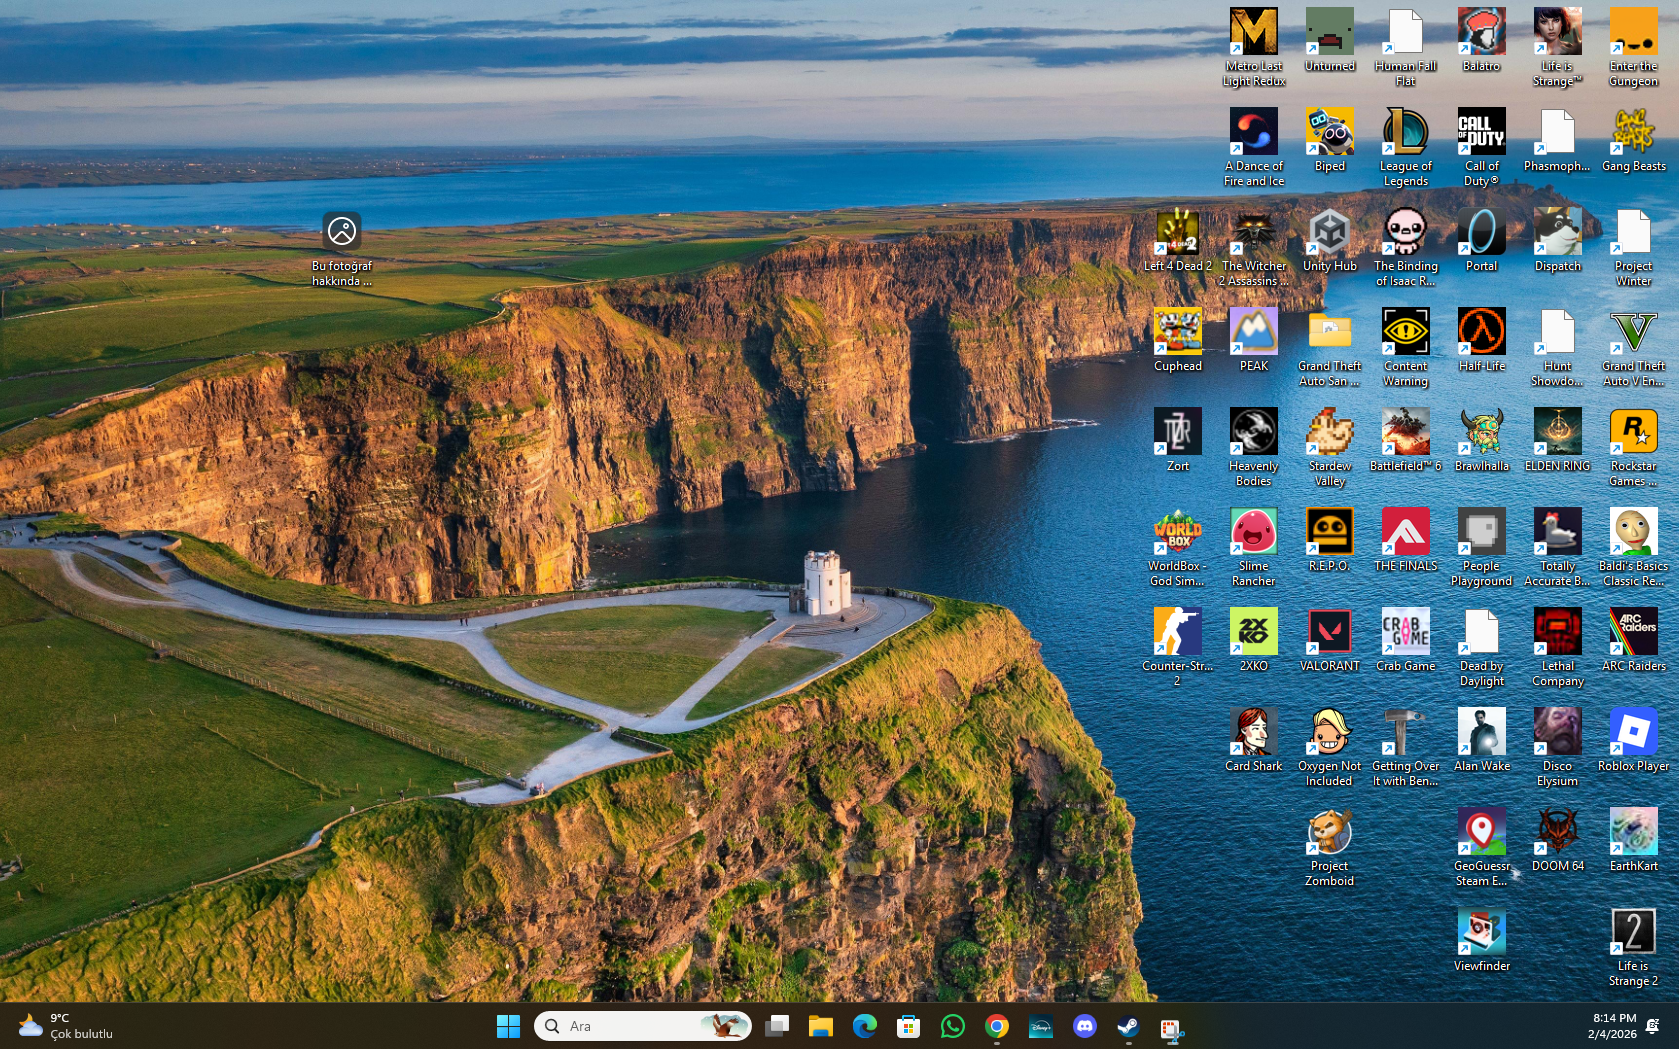The image size is (1679, 1049).
Task: Click the 'Bu fotoğraf hakkında' desktop icon
Action: [341, 233]
